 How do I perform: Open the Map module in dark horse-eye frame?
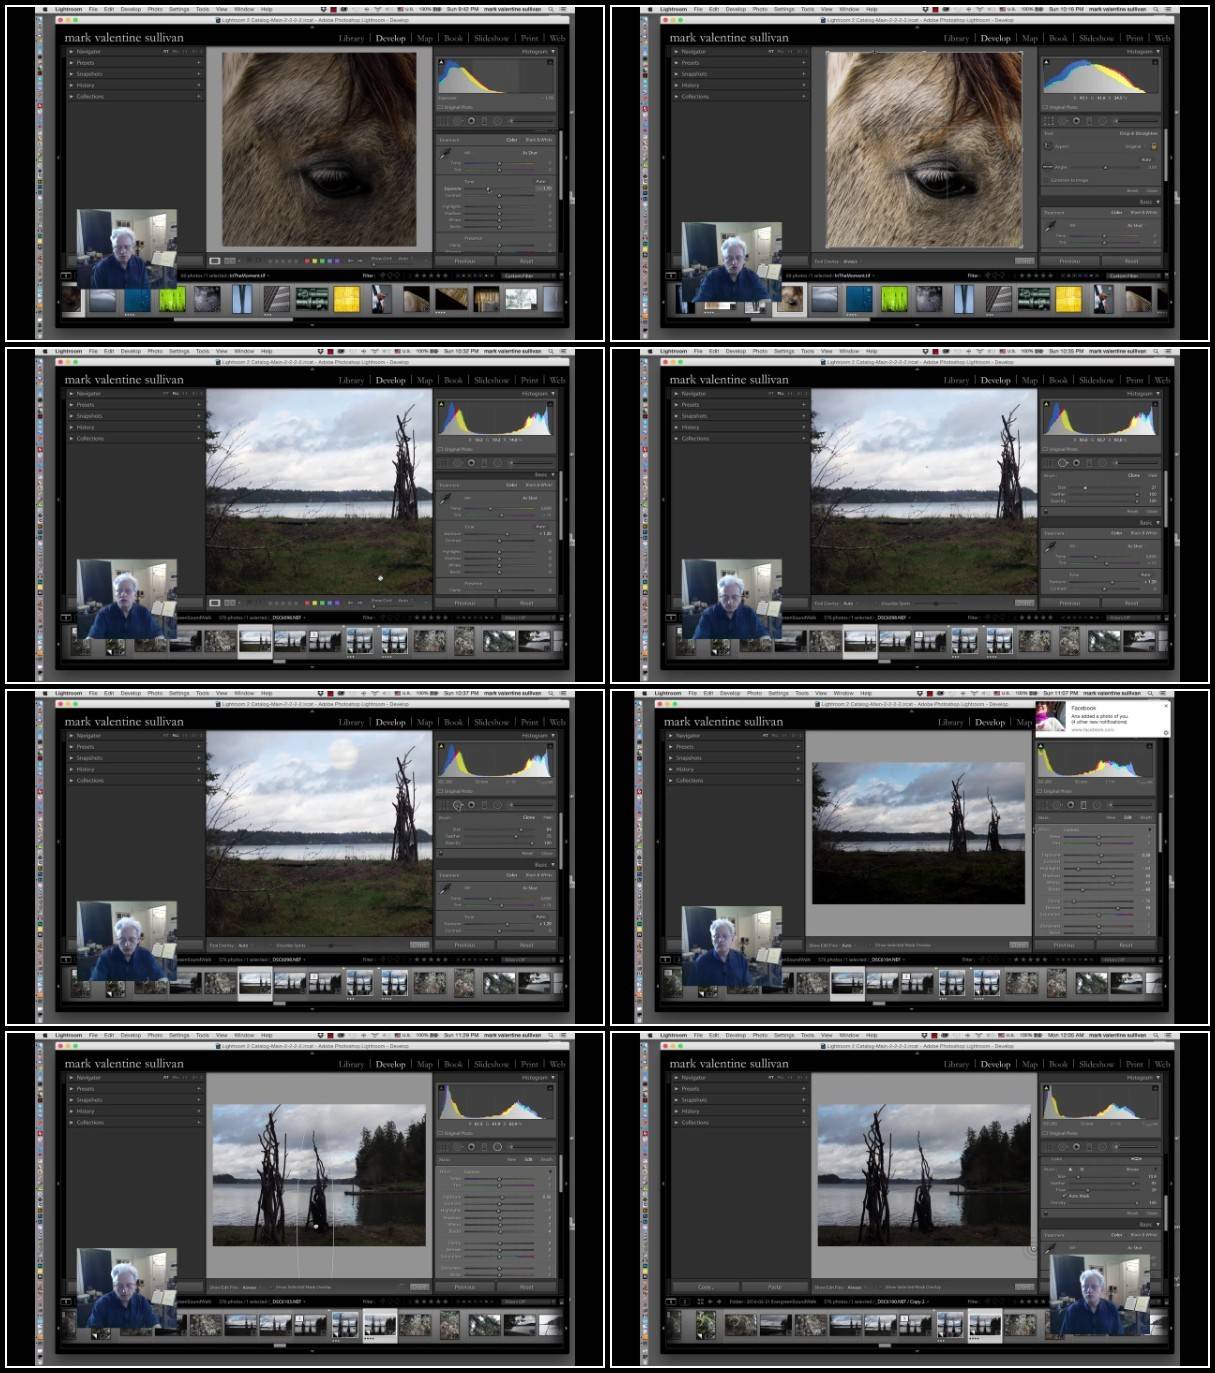coord(425,38)
